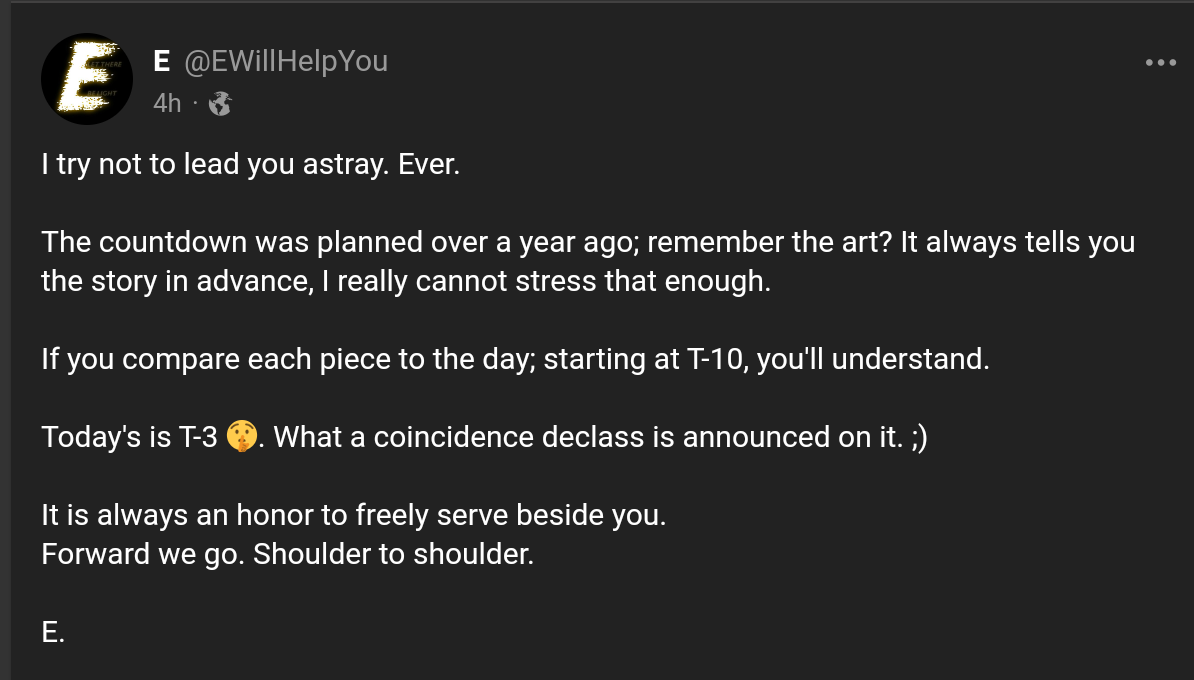This screenshot has height=680, width=1194.
Task: Click the shushing face emoji
Action: click(242, 437)
